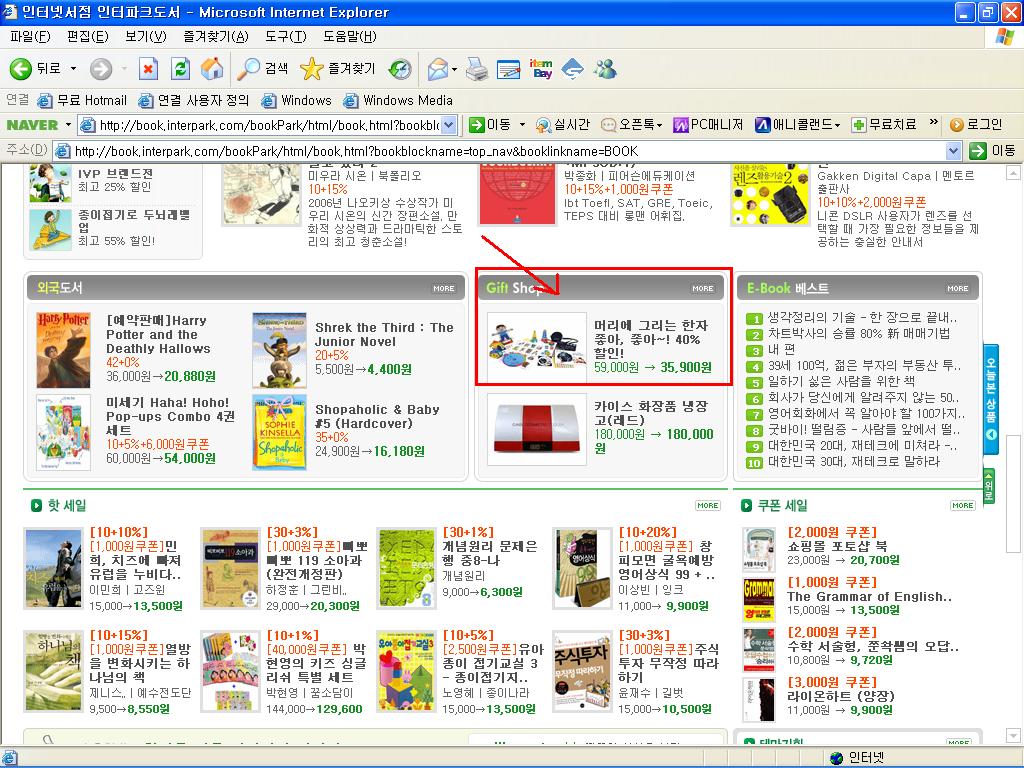Open the 검색 search pane
Image resolution: width=1024 pixels, height=768 pixels.
263,69
